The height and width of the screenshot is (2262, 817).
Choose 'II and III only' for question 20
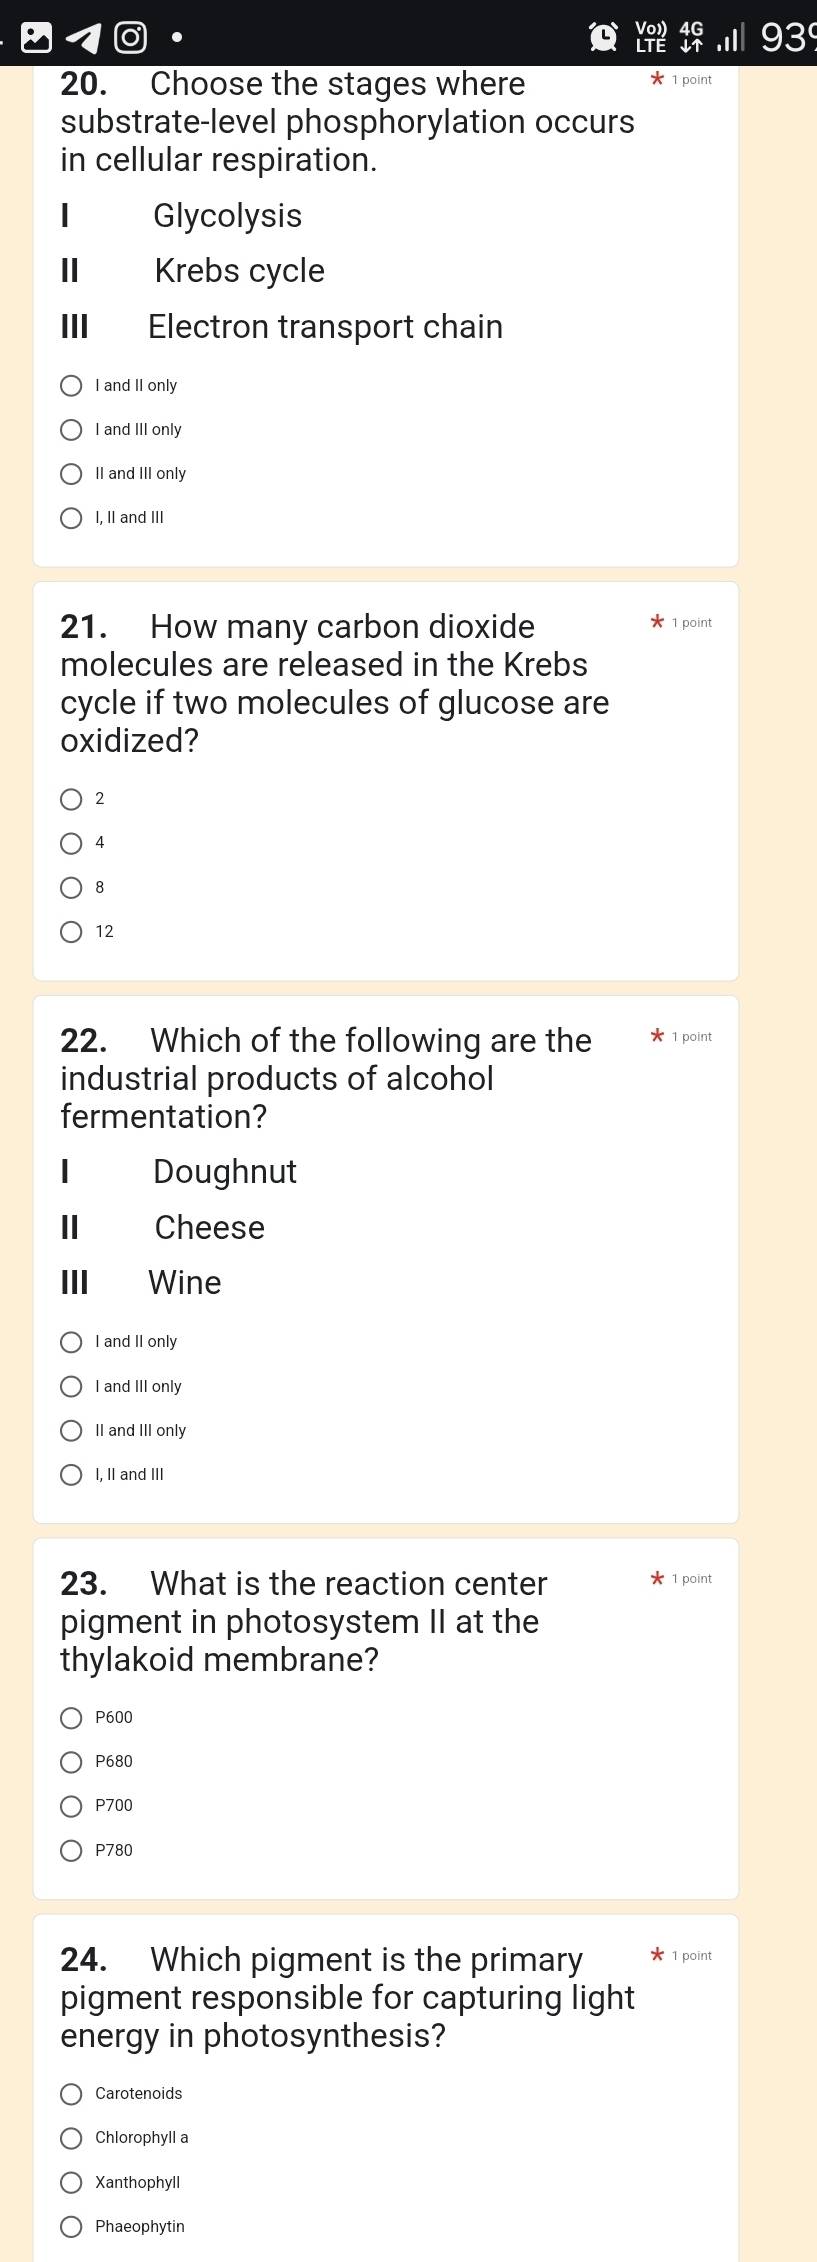[72, 474]
